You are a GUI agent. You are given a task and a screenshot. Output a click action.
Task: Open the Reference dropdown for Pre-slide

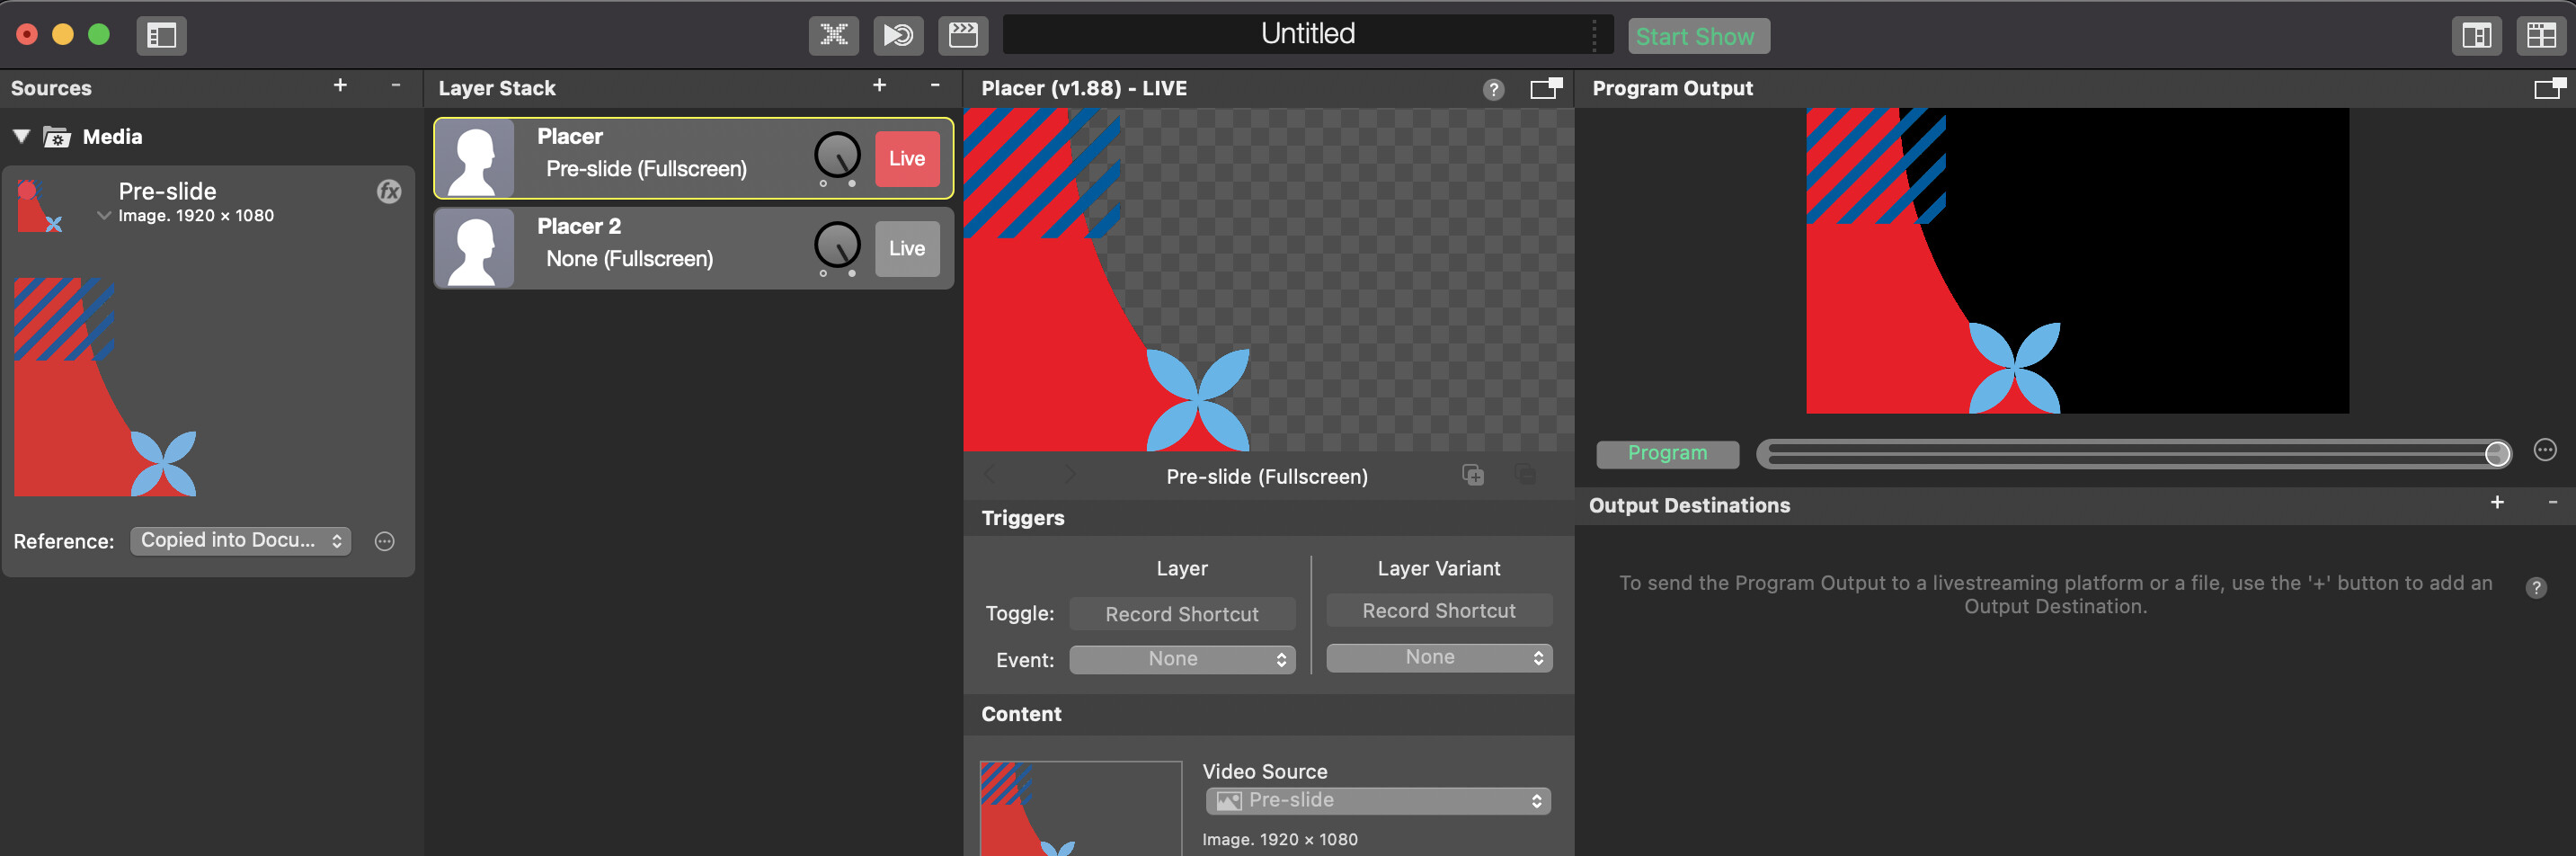[240, 541]
